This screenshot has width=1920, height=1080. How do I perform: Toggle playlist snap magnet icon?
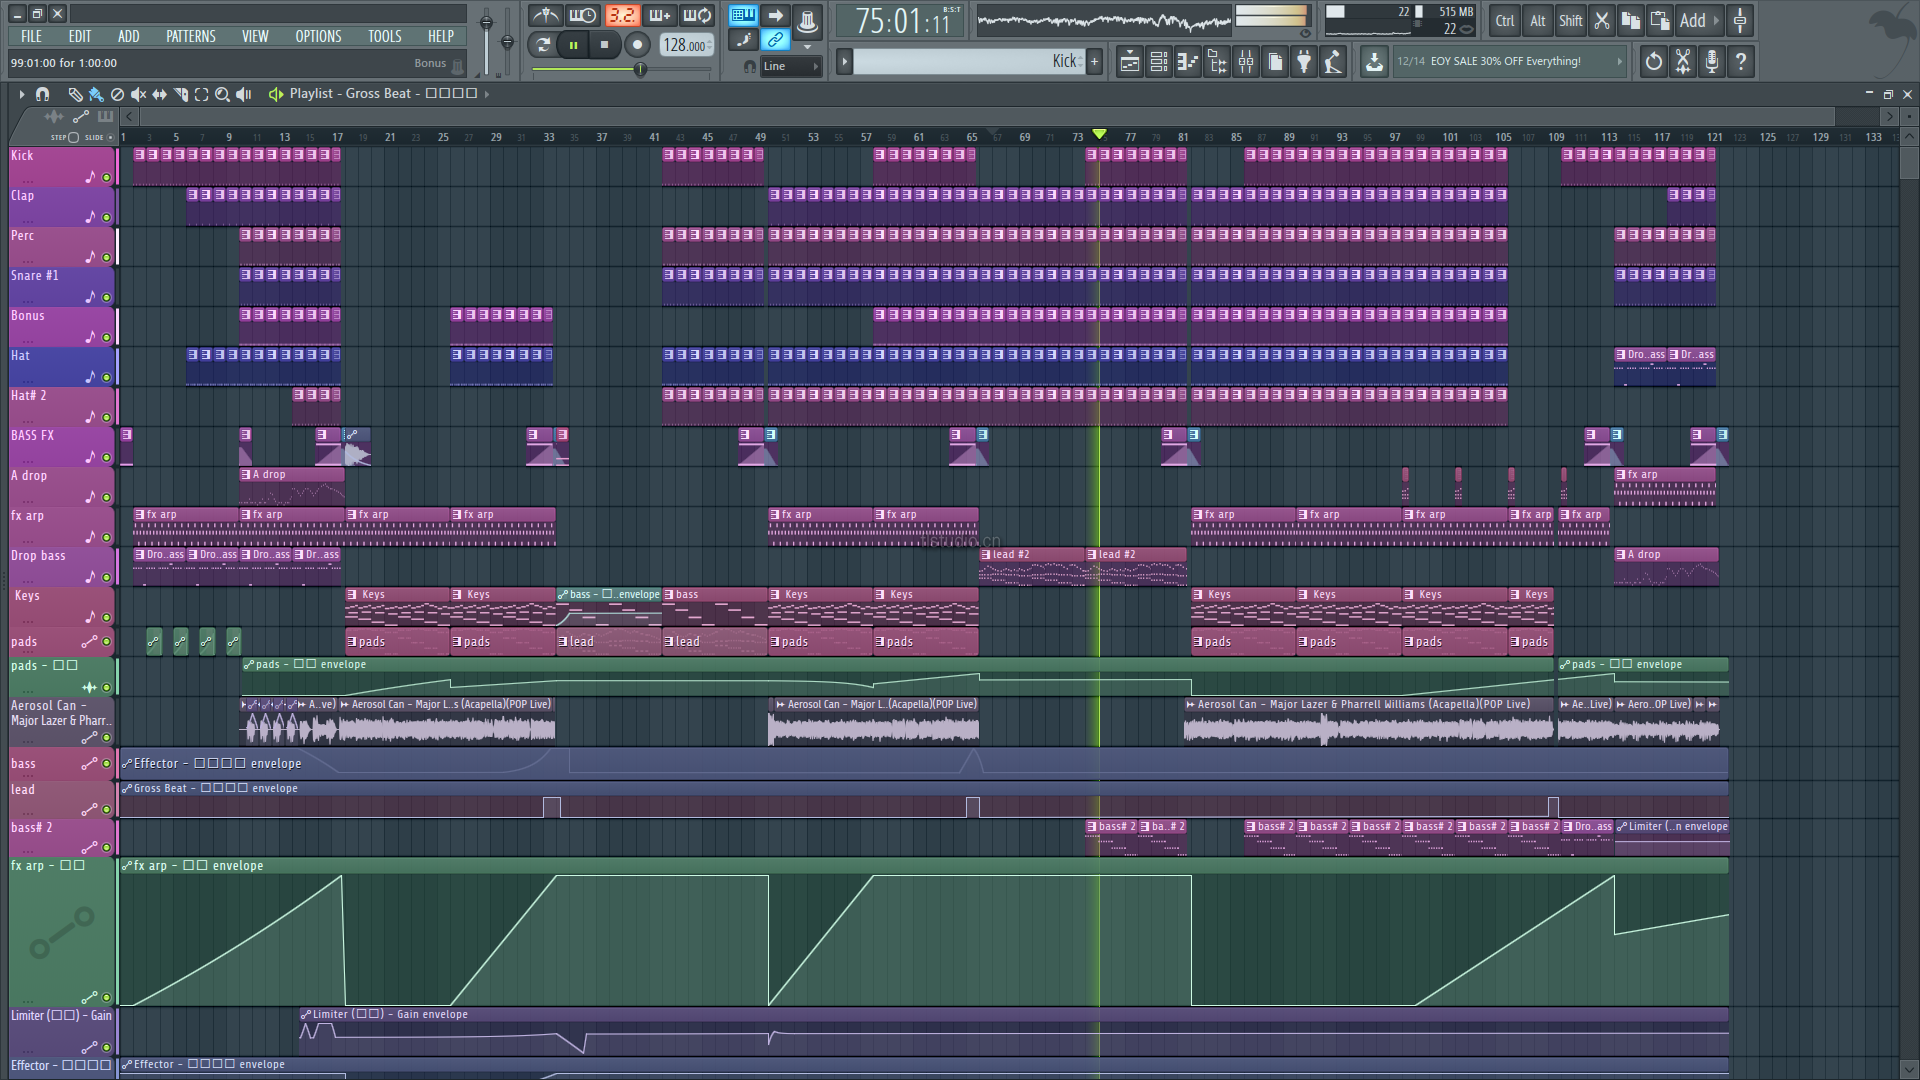click(42, 94)
